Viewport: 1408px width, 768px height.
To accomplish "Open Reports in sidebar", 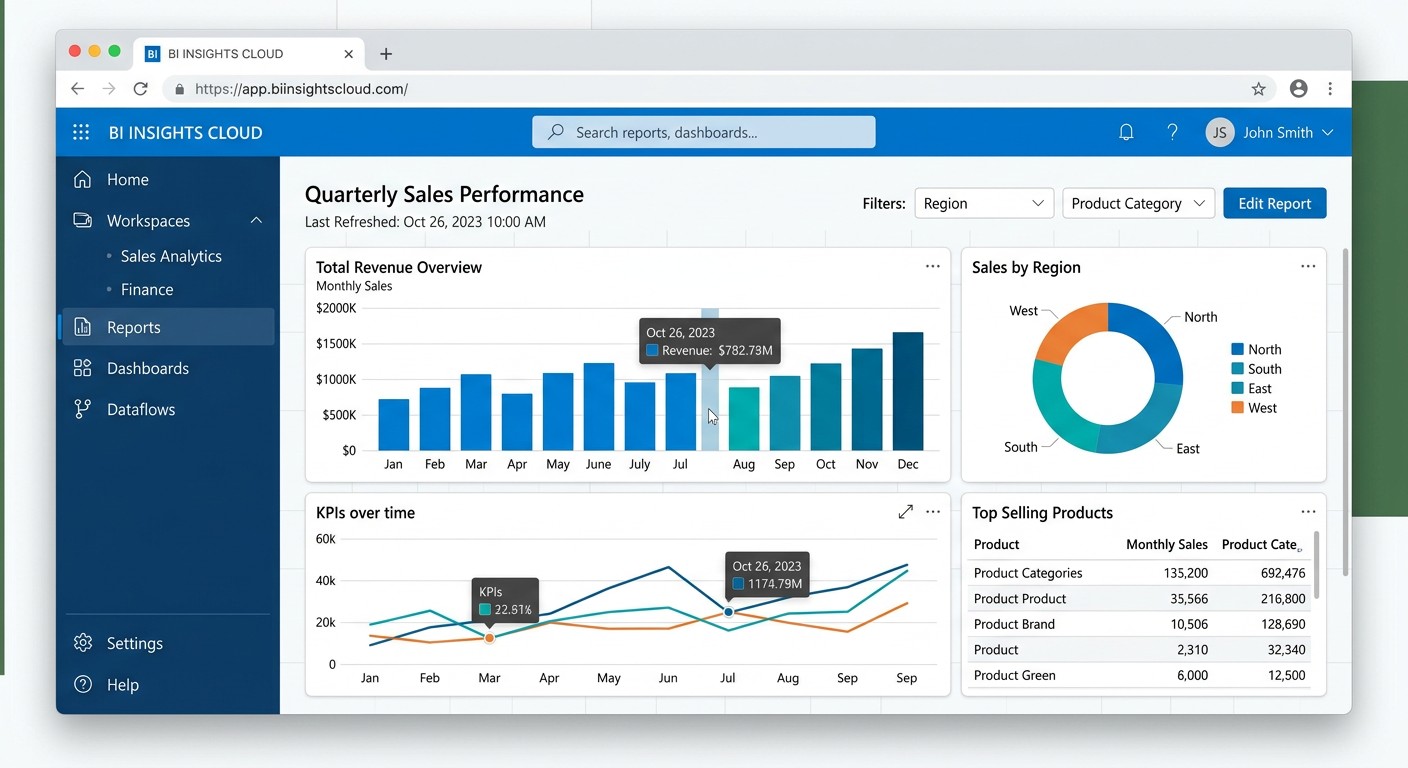I will pyautogui.click(x=168, y=327).
